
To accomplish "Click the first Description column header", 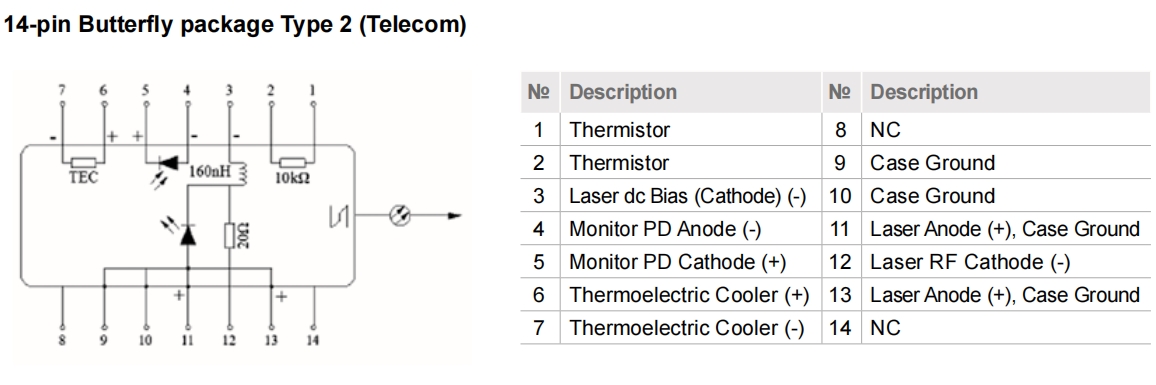I will tap(623, 92).
